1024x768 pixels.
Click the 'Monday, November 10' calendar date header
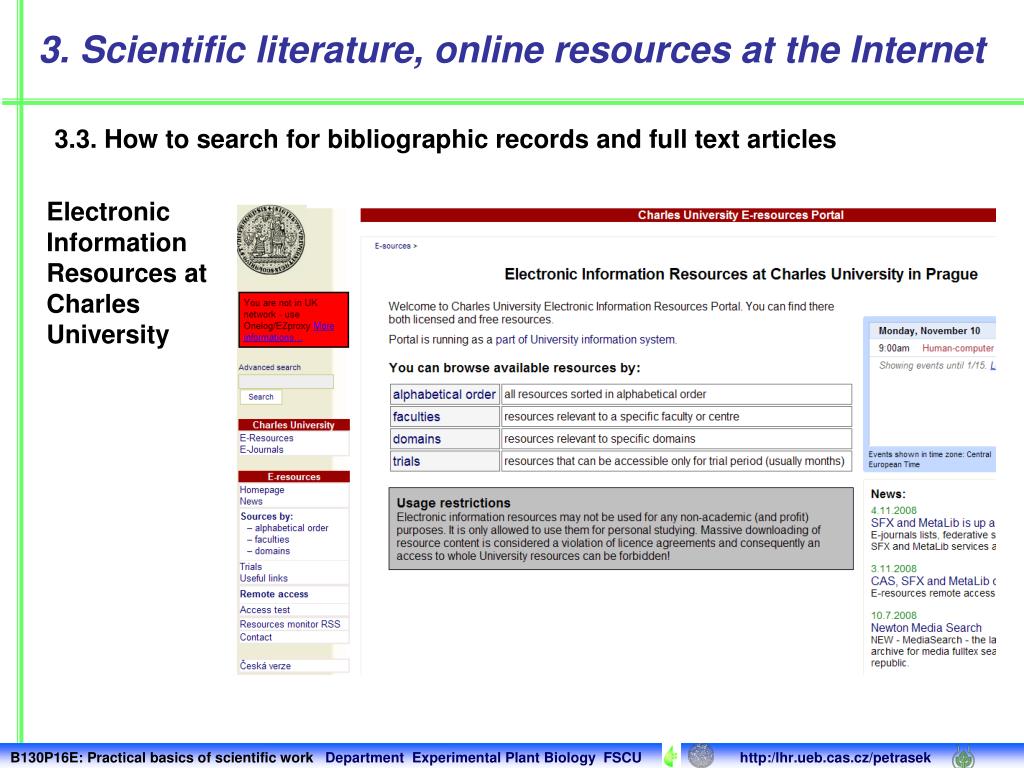pyautogui.click(x=929, y=331)
